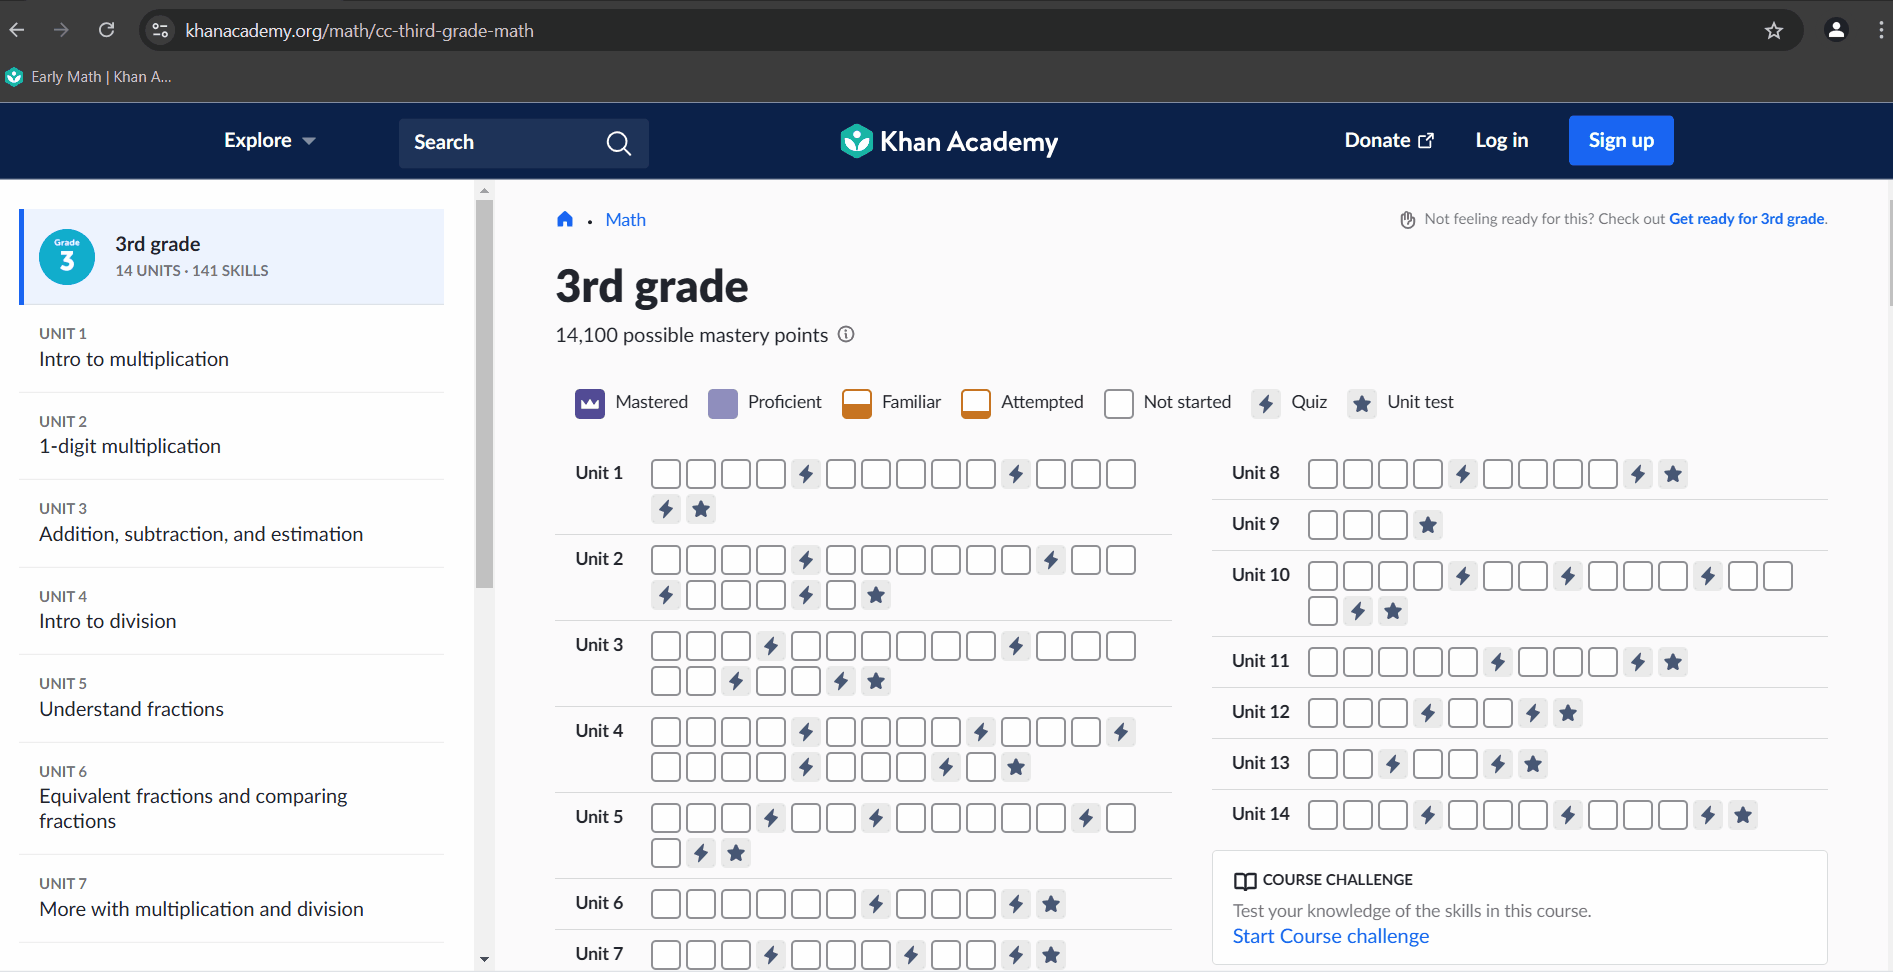The width and height of the screenshot is (1893, 972).
Task: Open Unit 11 unit test star icon
Action: pos(1673,662)
